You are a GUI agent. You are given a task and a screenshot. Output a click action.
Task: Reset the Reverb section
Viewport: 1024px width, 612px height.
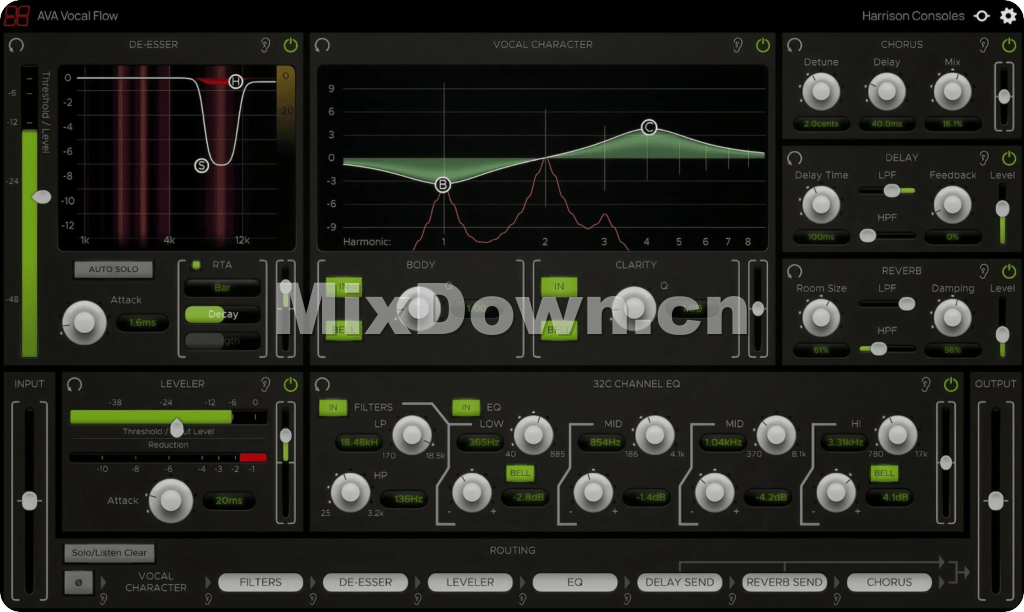(794, 270)
